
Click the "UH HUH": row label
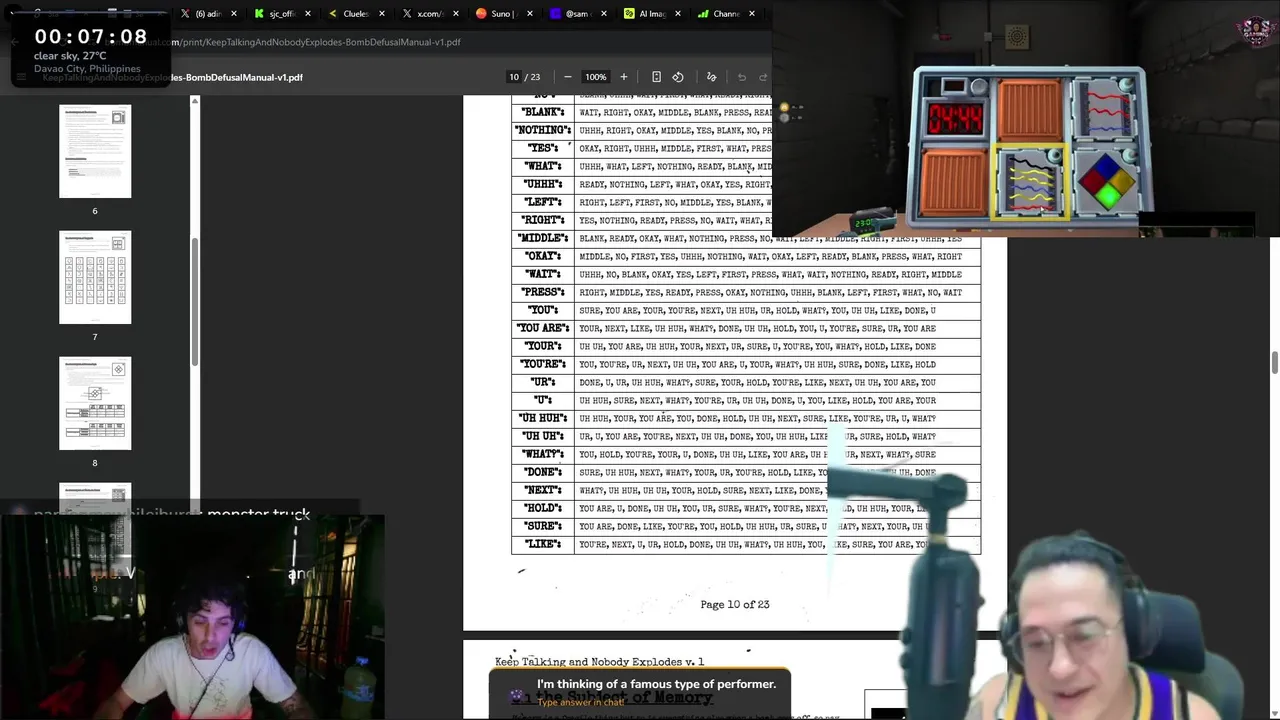543,418
